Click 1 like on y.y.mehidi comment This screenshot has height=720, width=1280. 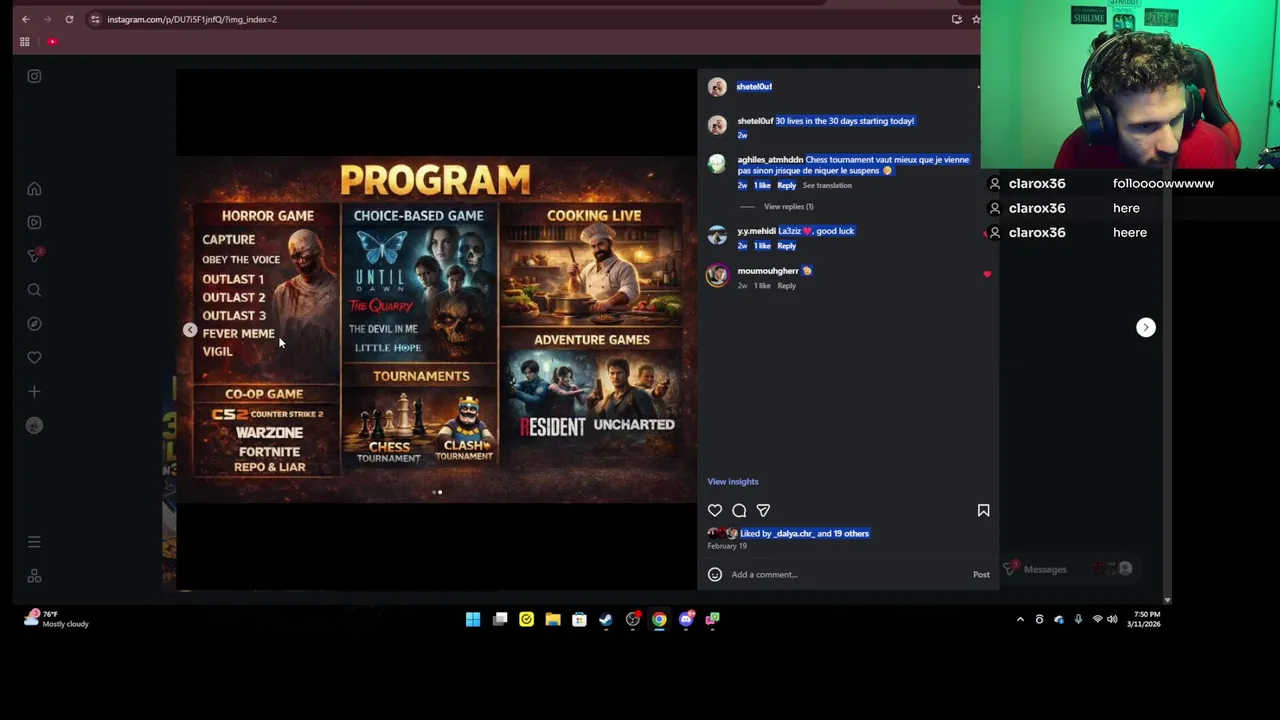pos(762,246)
